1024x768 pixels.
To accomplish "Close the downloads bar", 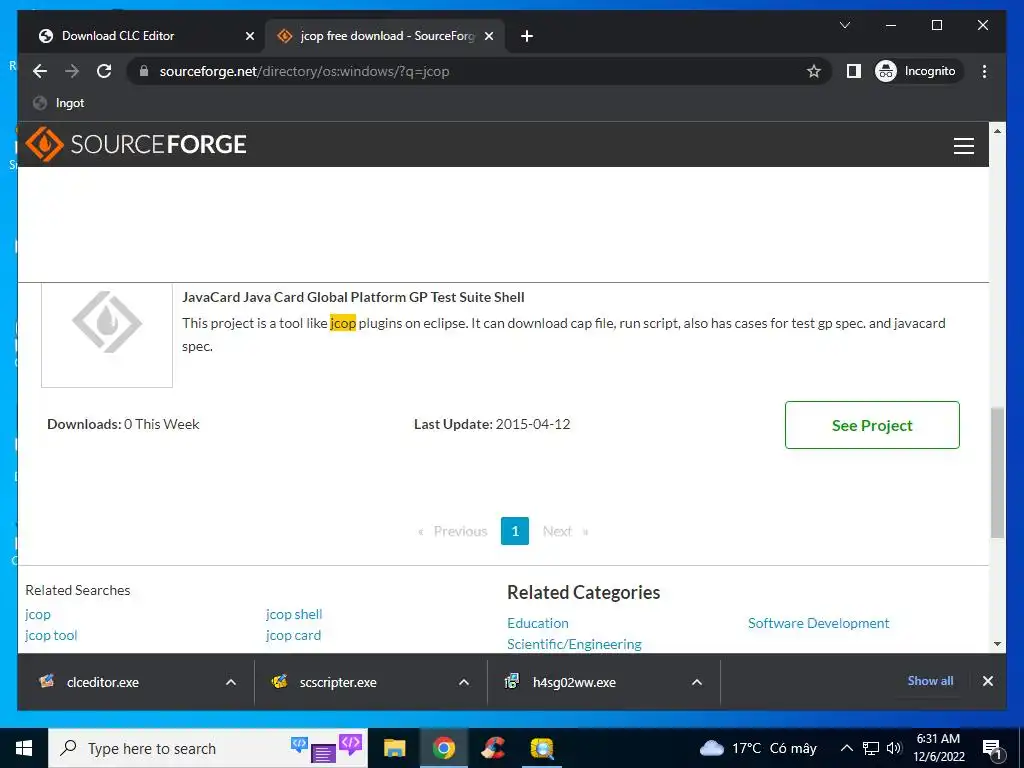I will point(987,681).
